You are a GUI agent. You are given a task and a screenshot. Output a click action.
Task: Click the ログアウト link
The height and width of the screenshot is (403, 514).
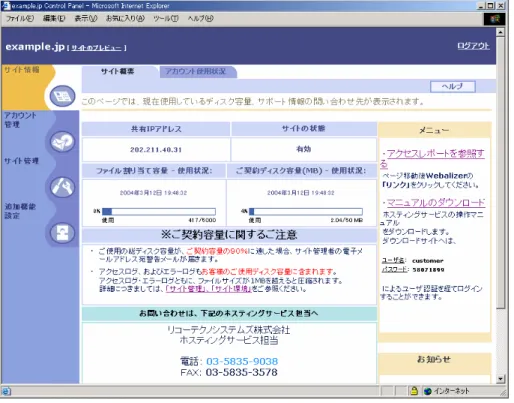473,46
